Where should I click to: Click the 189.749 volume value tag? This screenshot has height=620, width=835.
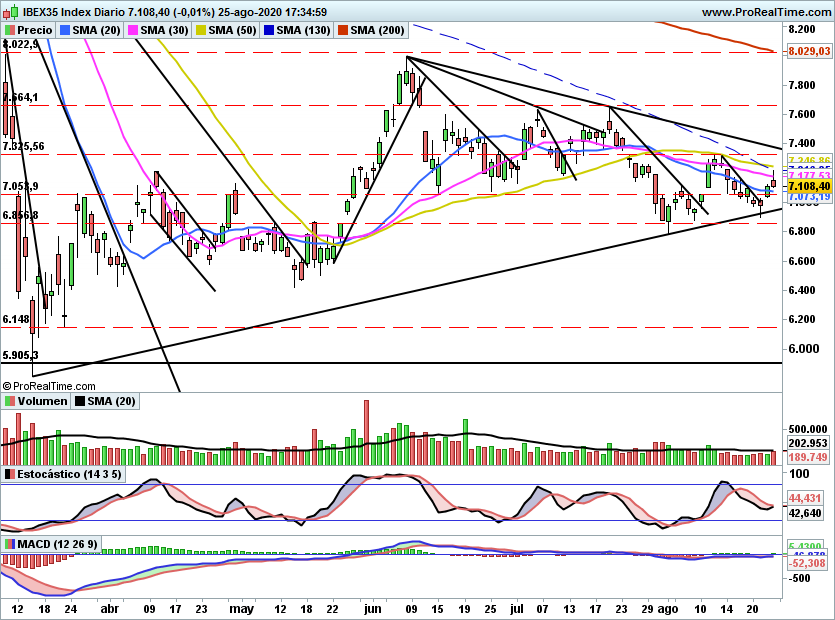point(808,457)
